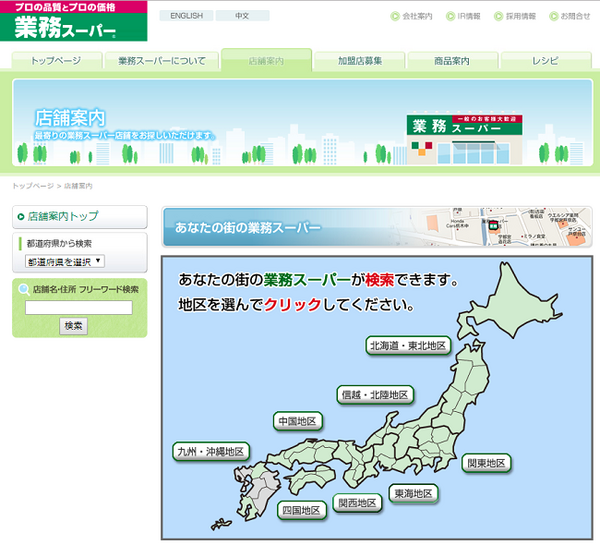The image size is (600, 545).
Task: Click the store building illustration in banner
Action: tap(464, 139)
